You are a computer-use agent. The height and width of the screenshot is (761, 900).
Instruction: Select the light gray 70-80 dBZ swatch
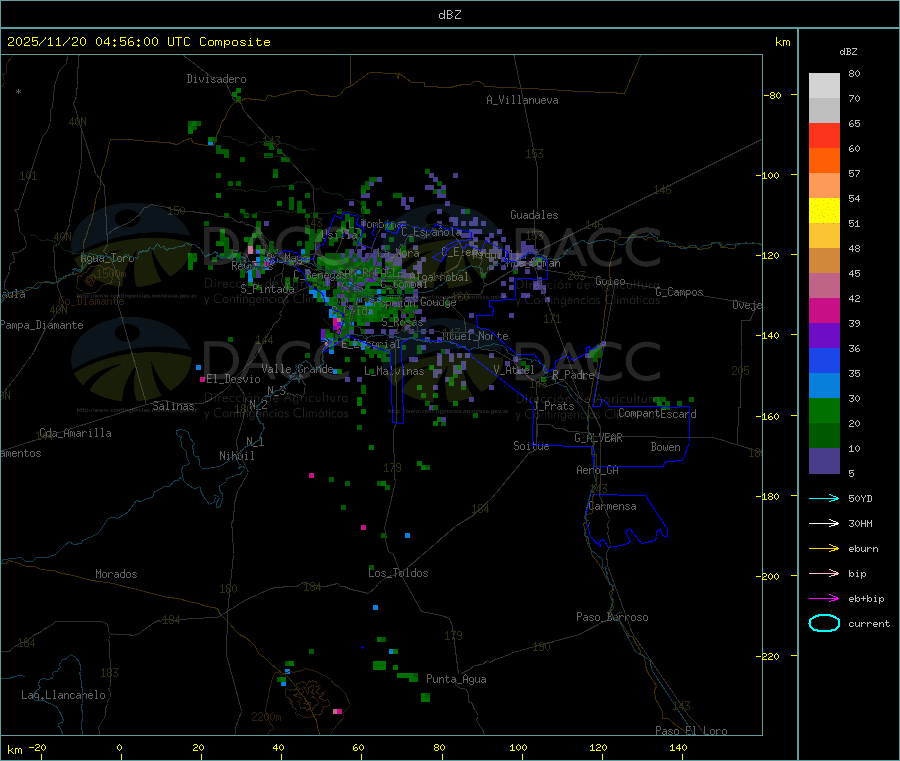[824, 86]
